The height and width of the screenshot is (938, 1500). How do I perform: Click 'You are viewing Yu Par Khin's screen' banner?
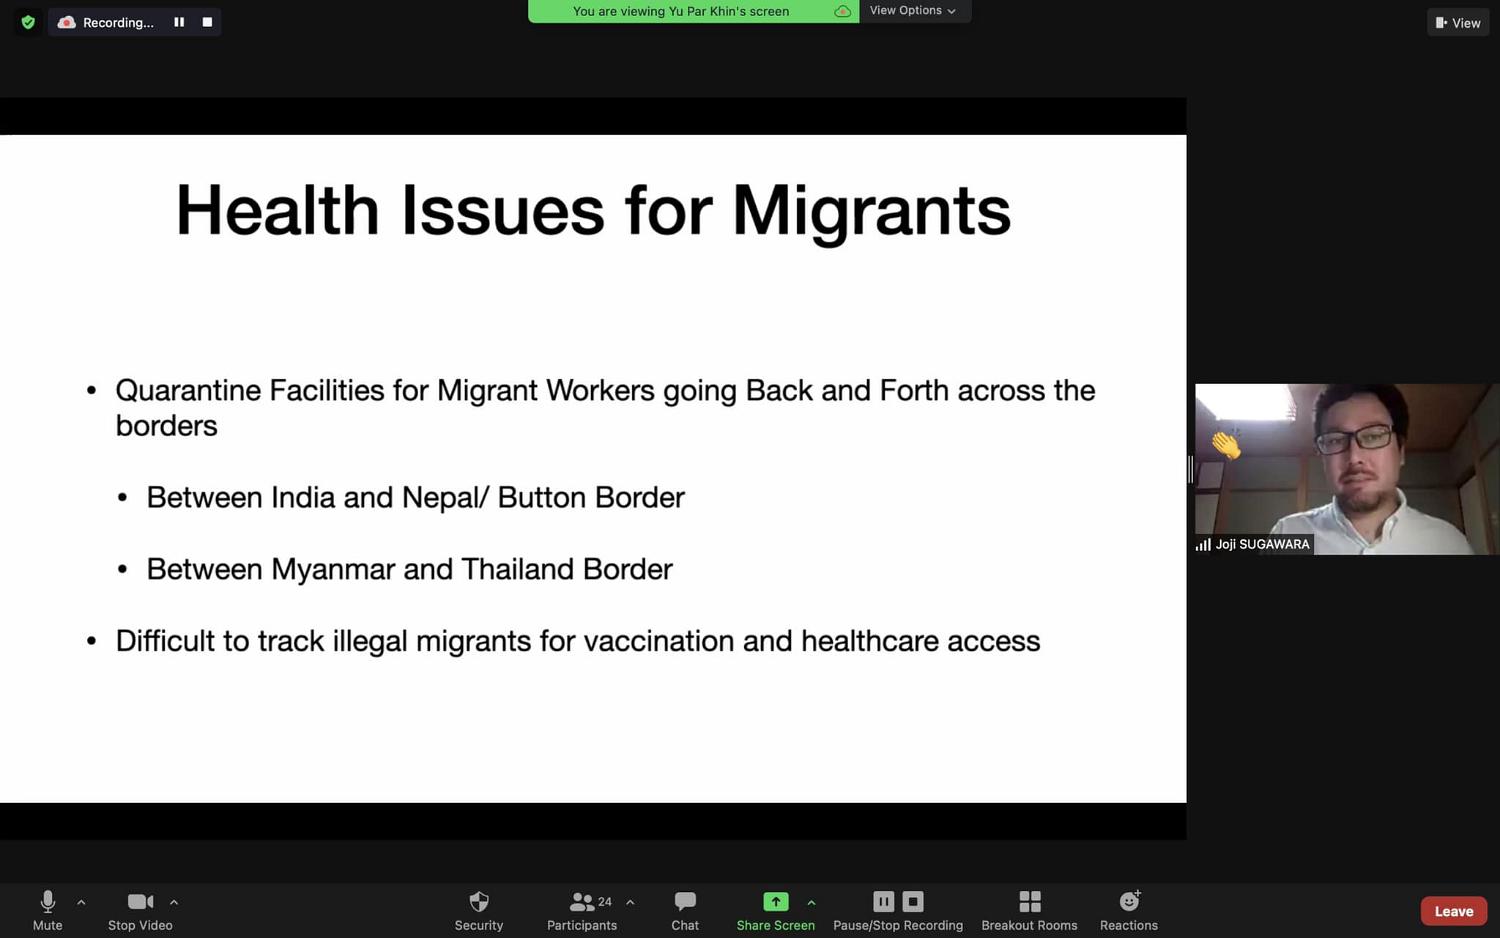pos(681,11)
